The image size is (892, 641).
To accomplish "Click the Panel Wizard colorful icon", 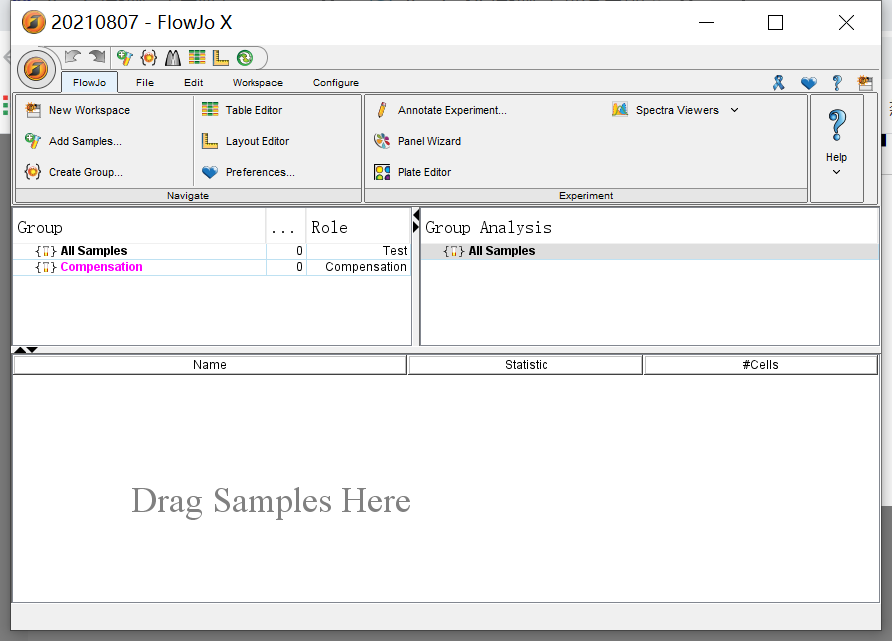I will (x=382, y=140).
